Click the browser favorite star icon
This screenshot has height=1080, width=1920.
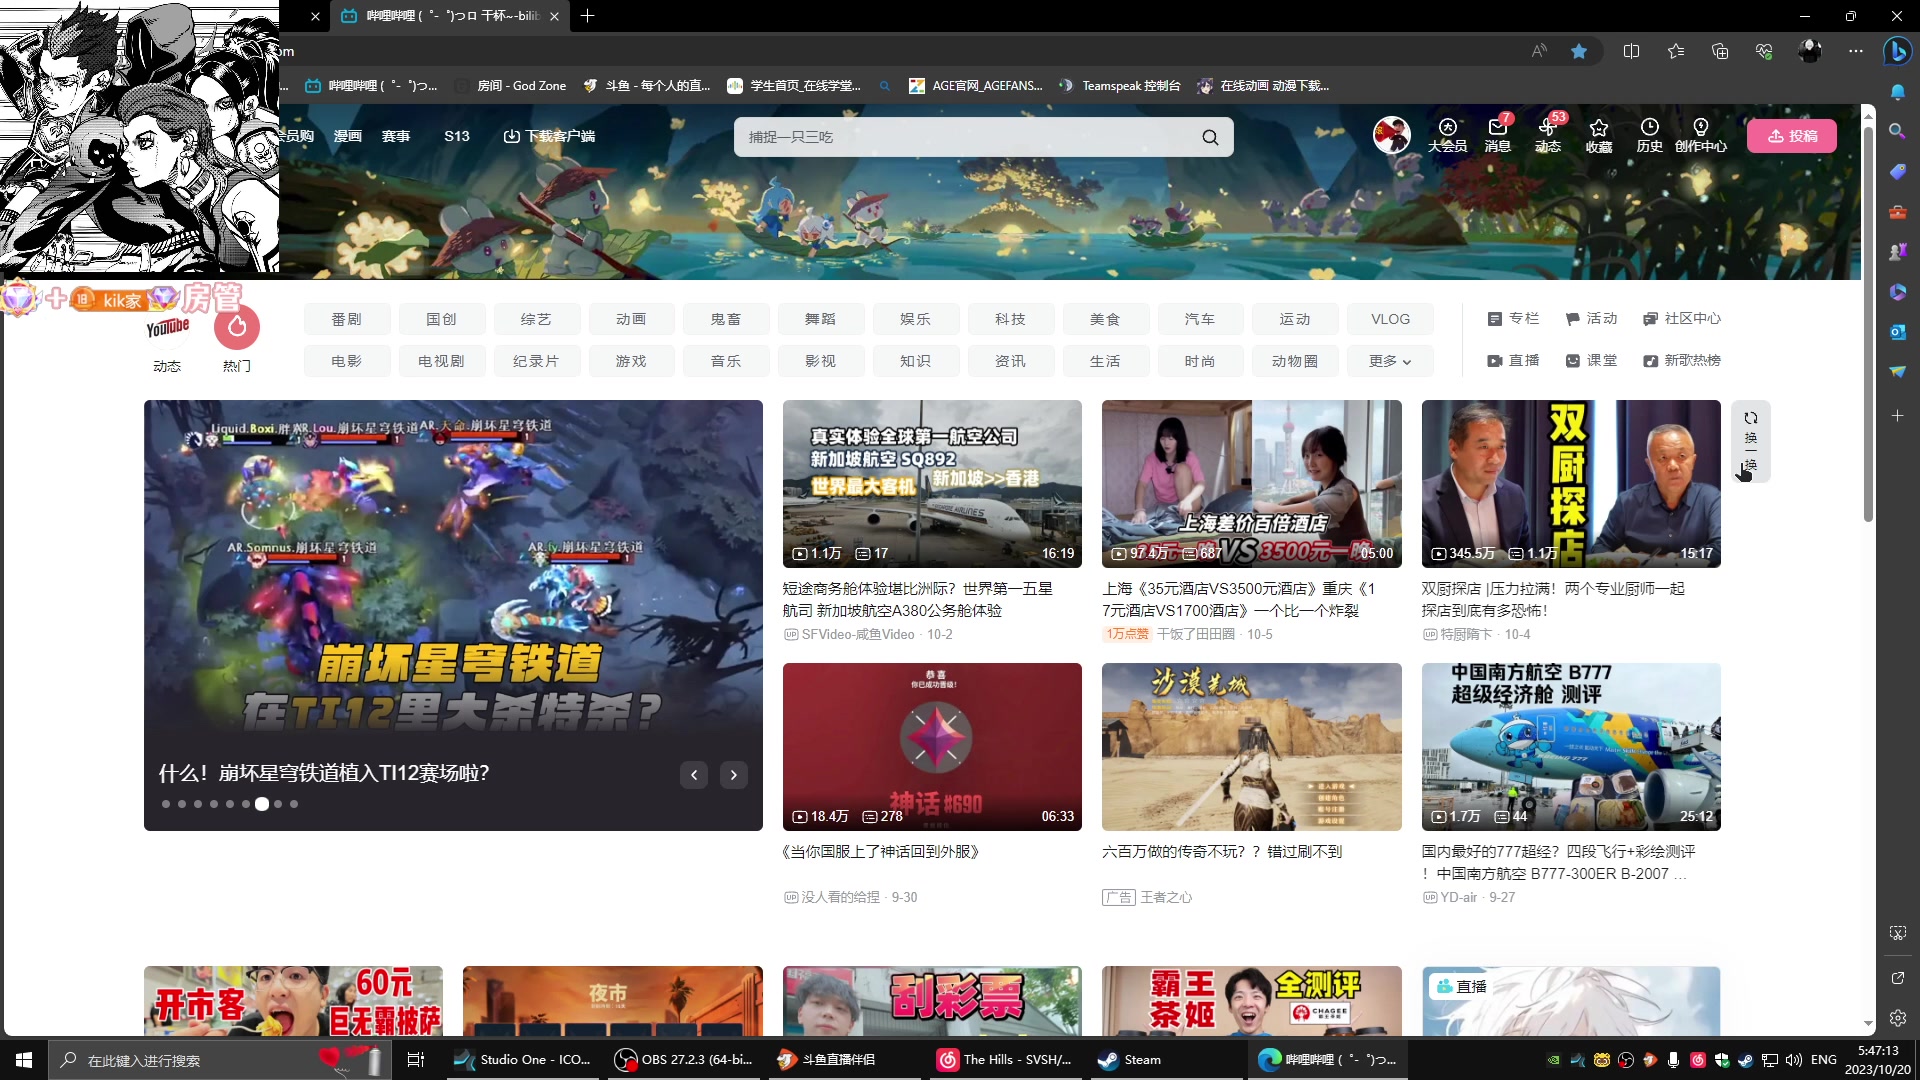point(1579,52)
